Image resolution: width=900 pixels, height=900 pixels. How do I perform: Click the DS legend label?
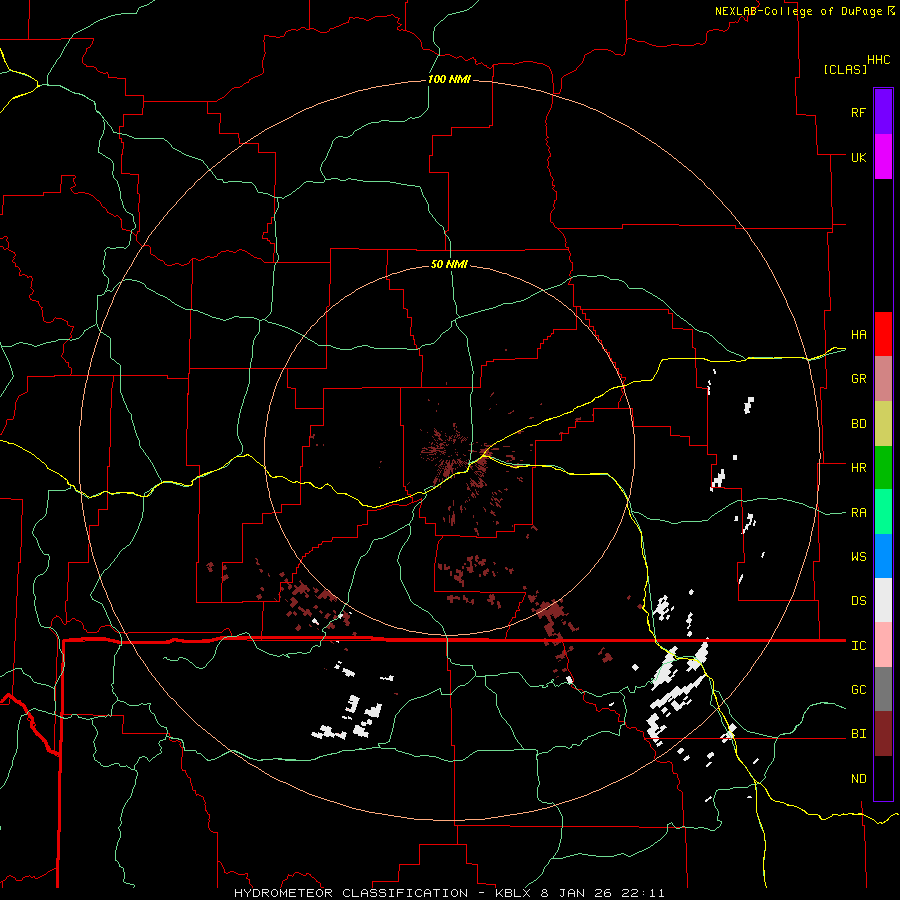[x=858, y=600]
